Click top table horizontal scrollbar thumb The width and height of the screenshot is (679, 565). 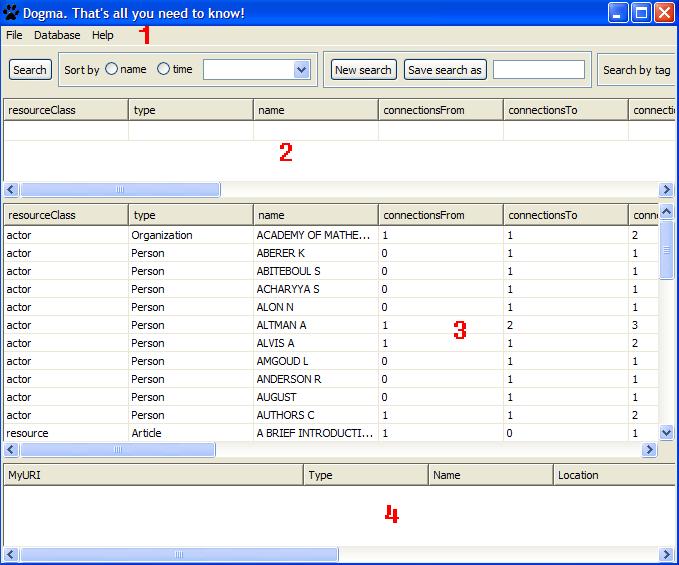click(x=120, y=190)
